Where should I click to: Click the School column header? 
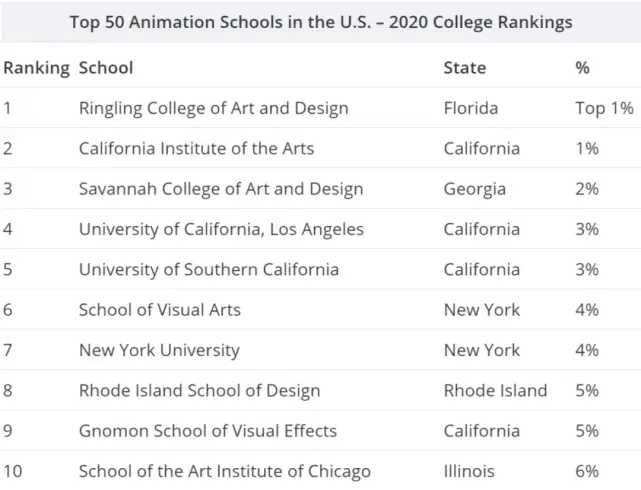[106, 68]
